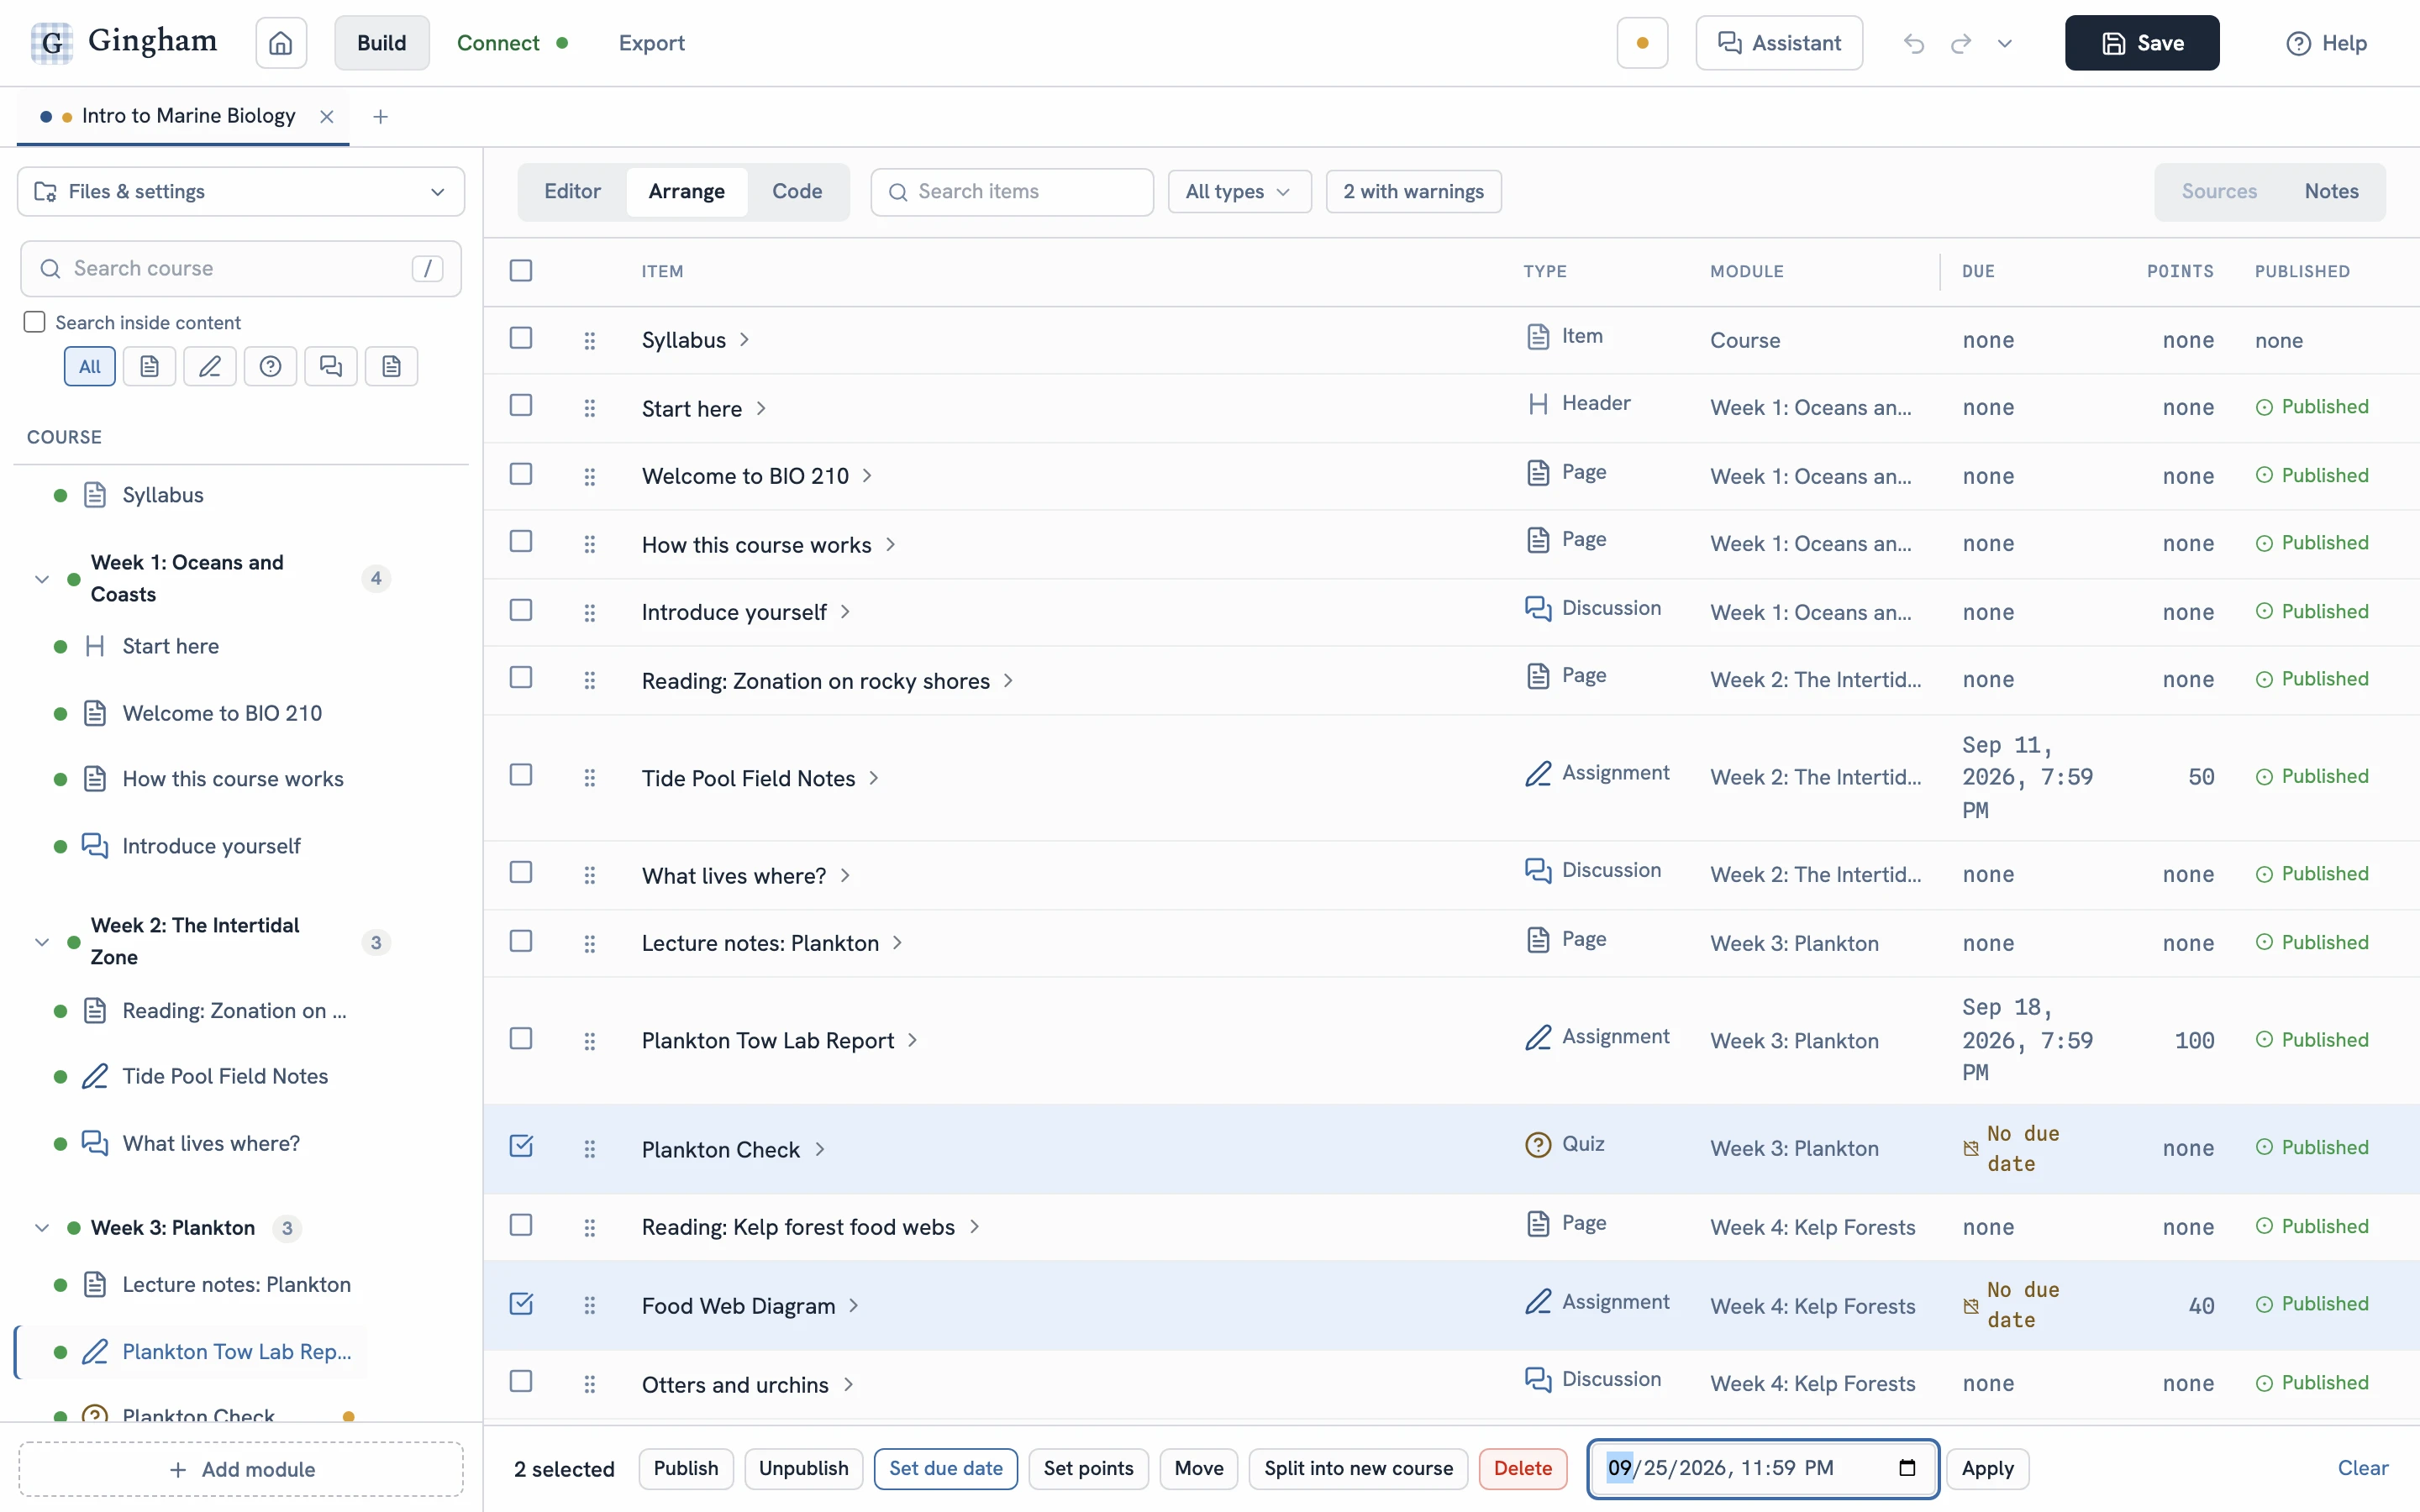The width and height of the screenshot is (2420, 1512).
Task: Collapse Week 1: Oceans and Coasts module
Action: point(42,579)
